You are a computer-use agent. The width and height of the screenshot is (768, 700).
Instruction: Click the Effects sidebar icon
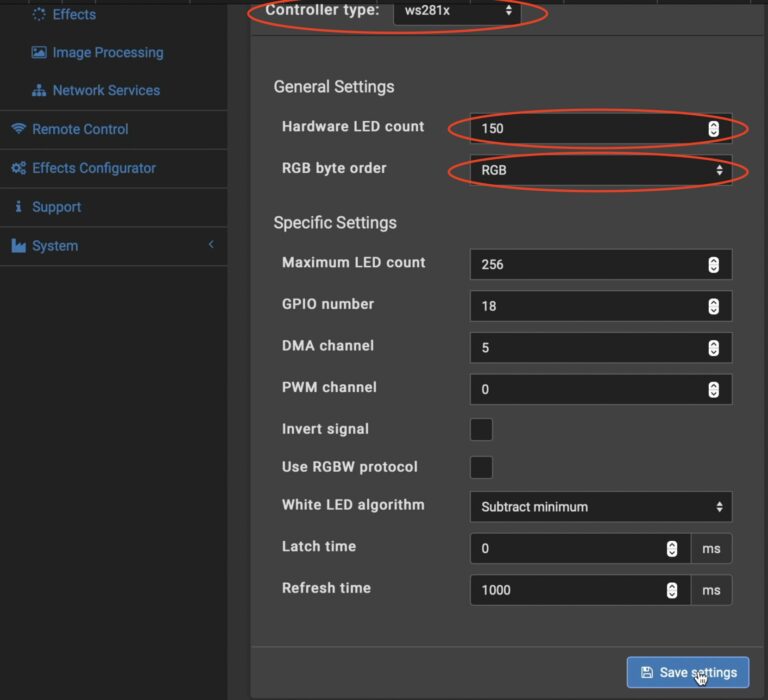(39, 14)
